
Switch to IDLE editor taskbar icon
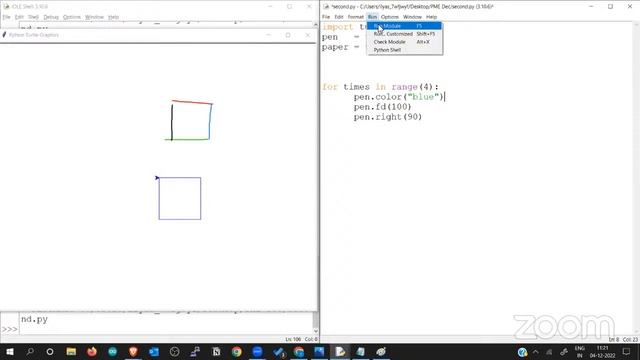340,351
